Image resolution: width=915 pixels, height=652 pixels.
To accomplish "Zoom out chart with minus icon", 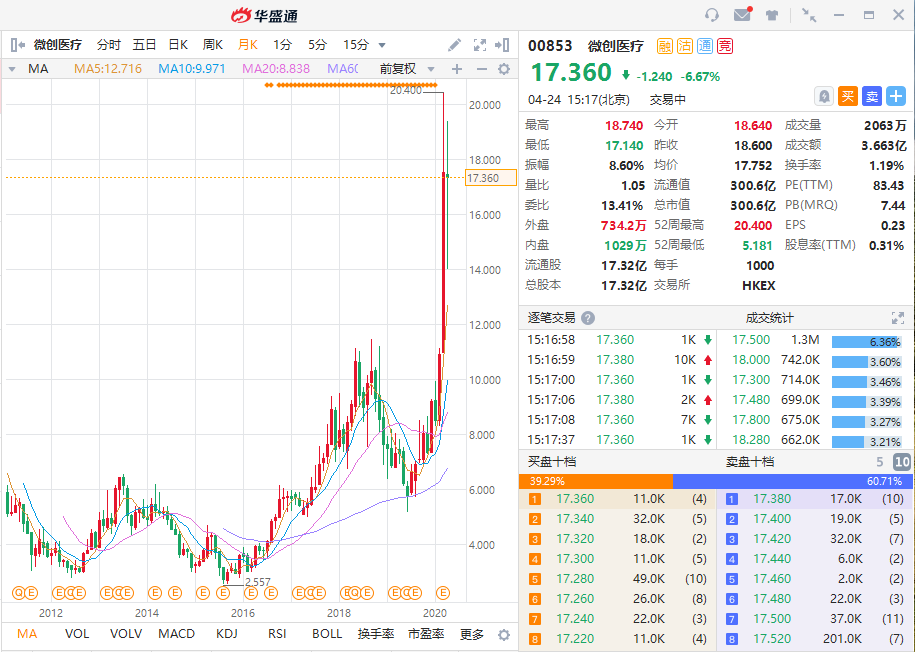I will [481, 69].
